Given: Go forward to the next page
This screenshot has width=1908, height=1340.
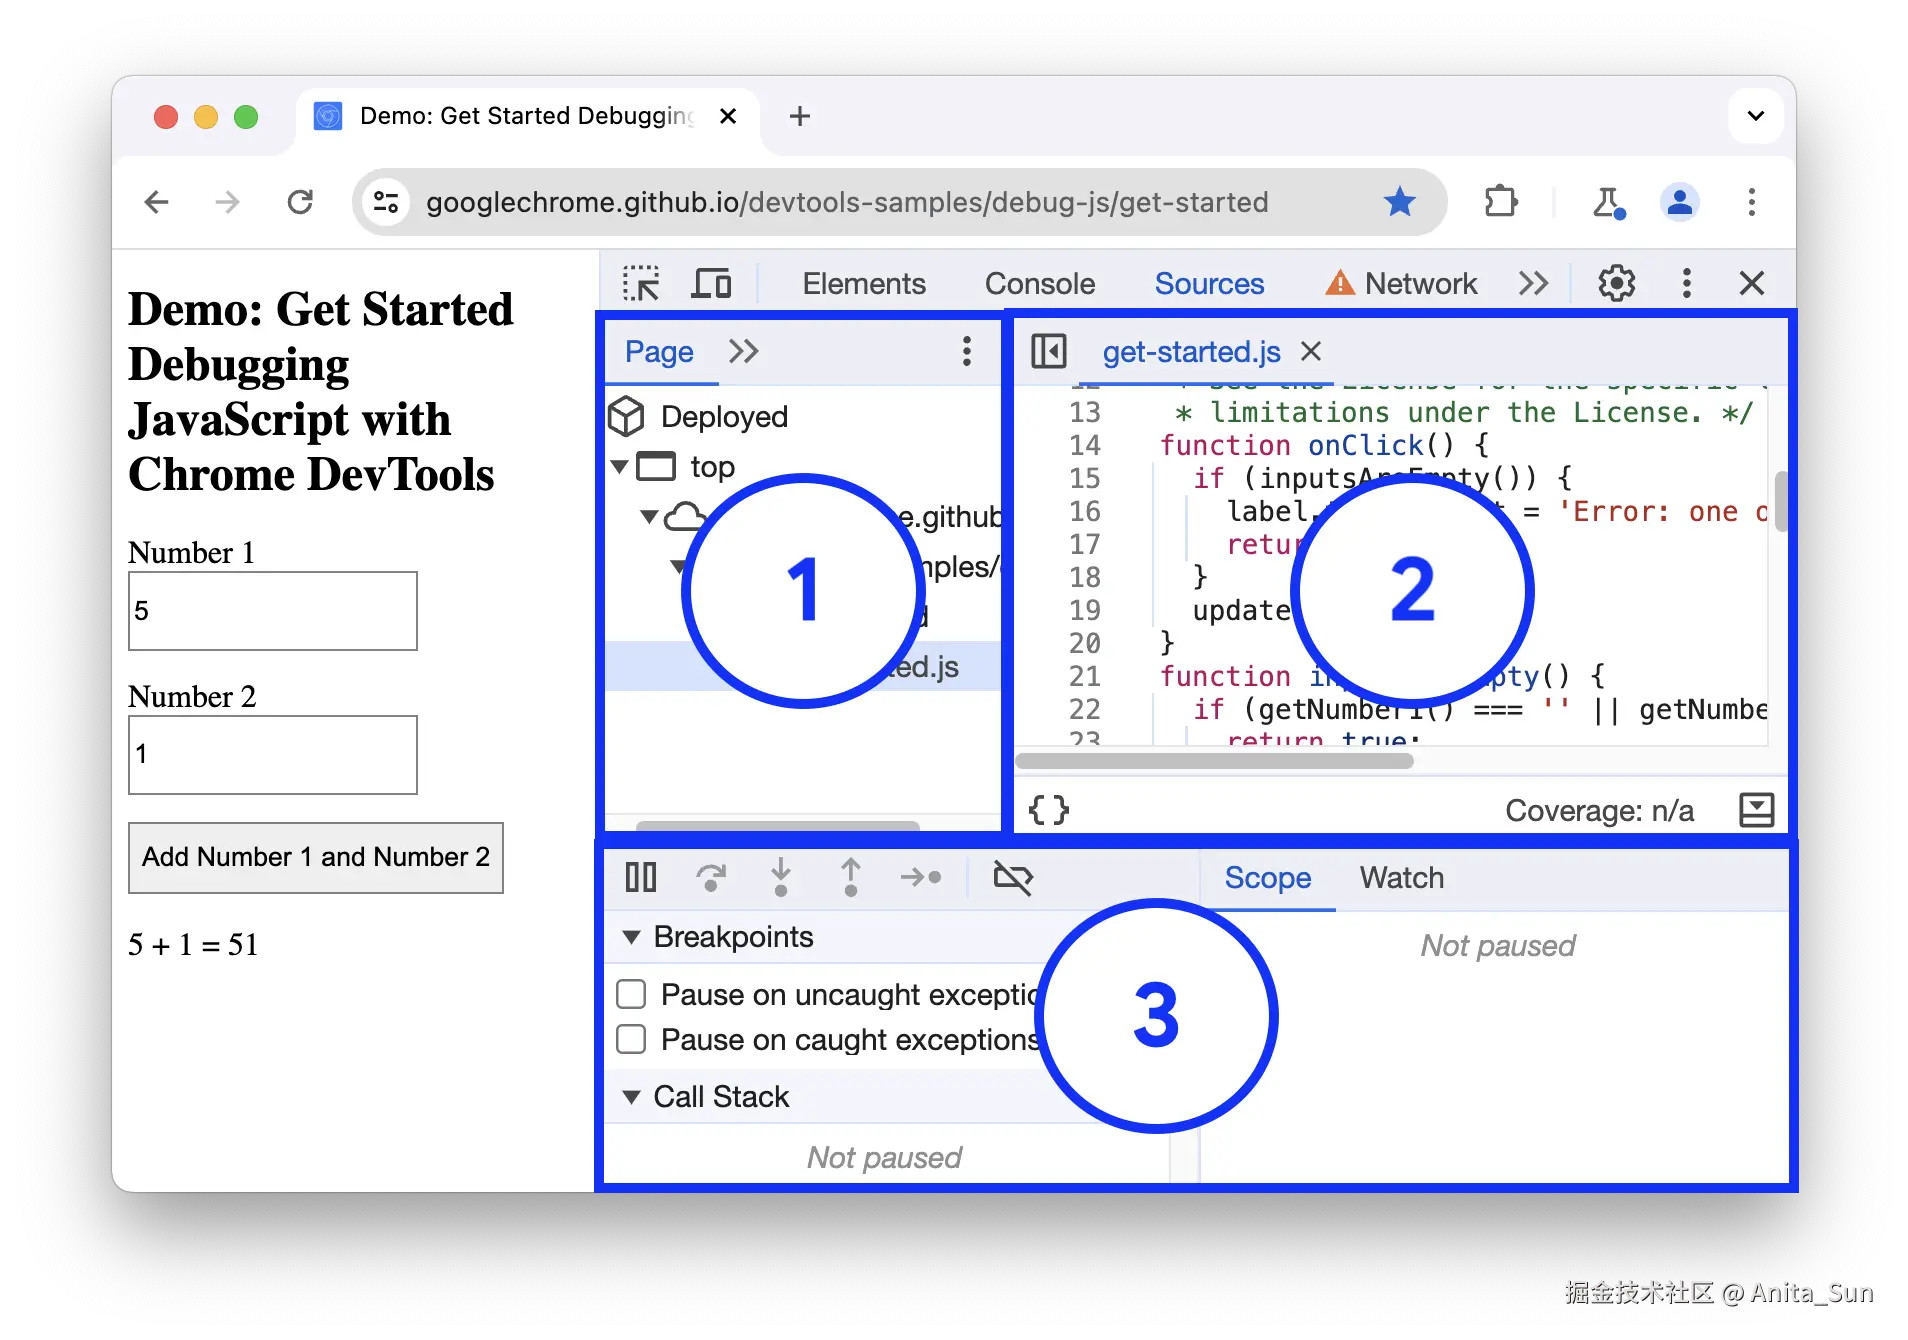Looking at the screenshot, I should [228, 203].
